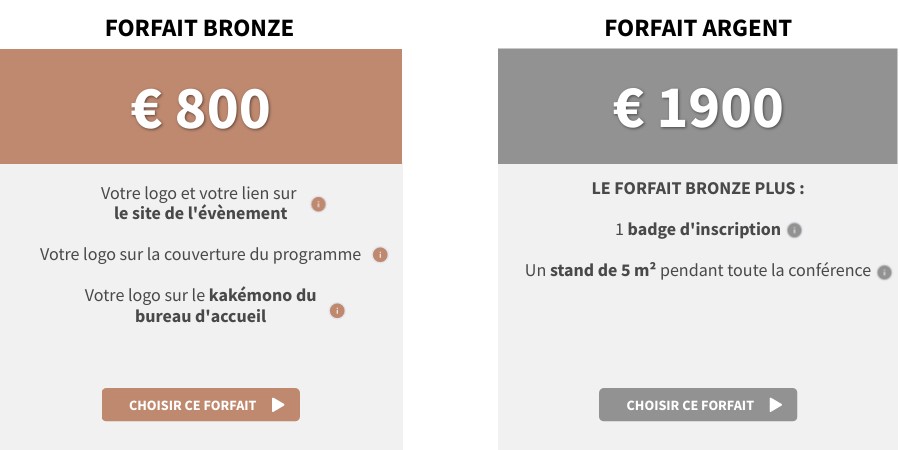This screenshot has width=900, height=450.
Task: Click bold text "bureau d'accueil"
Action: click(x=201, y=316)
